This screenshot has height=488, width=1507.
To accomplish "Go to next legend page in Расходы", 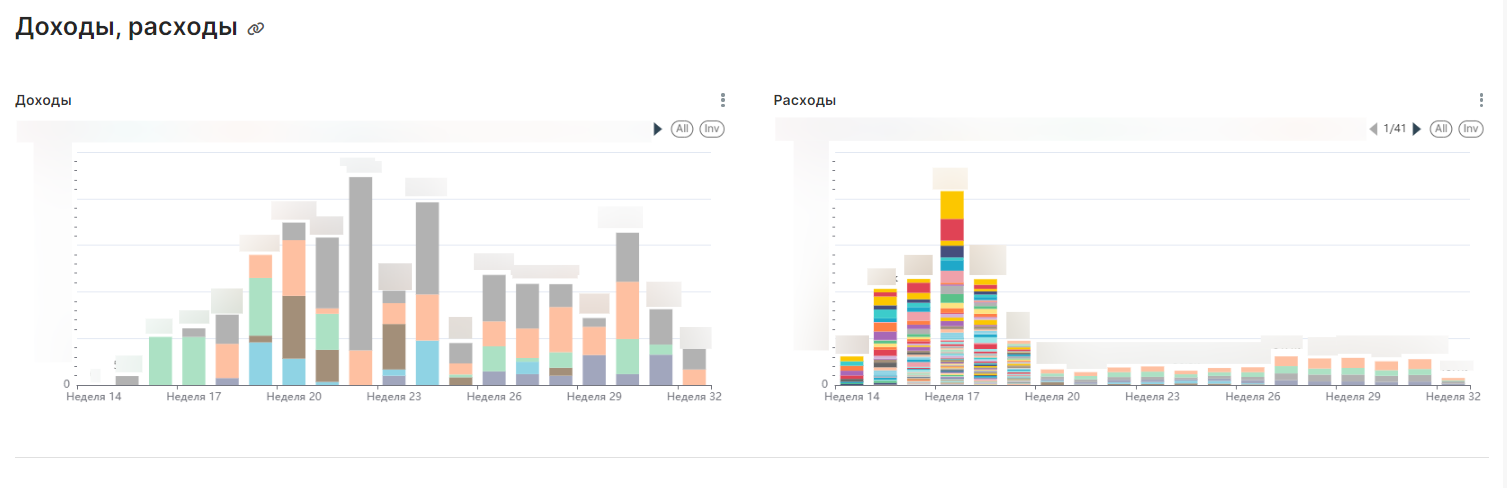I will (x=1416, y=129).
